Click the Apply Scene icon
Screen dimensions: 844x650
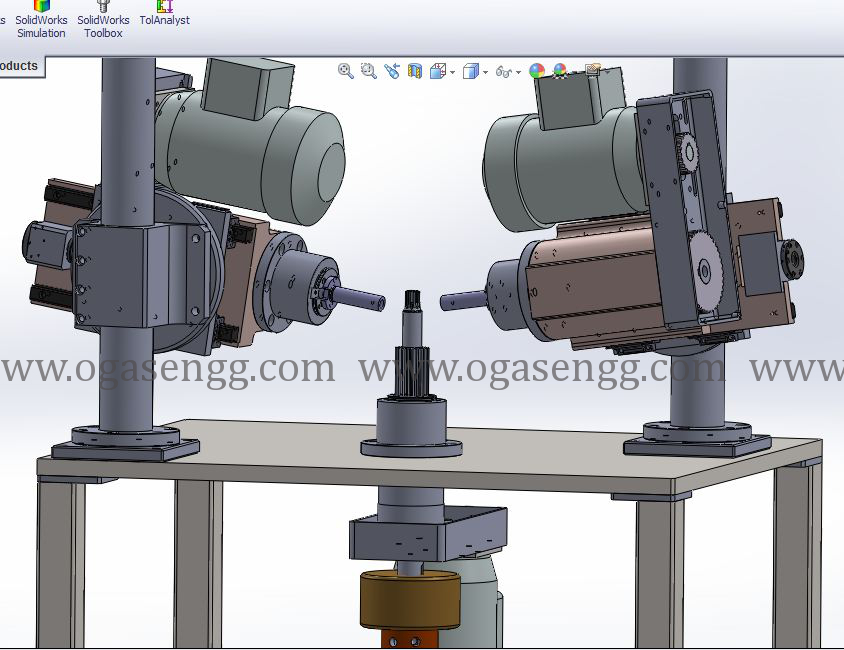(x=560, y=71)
